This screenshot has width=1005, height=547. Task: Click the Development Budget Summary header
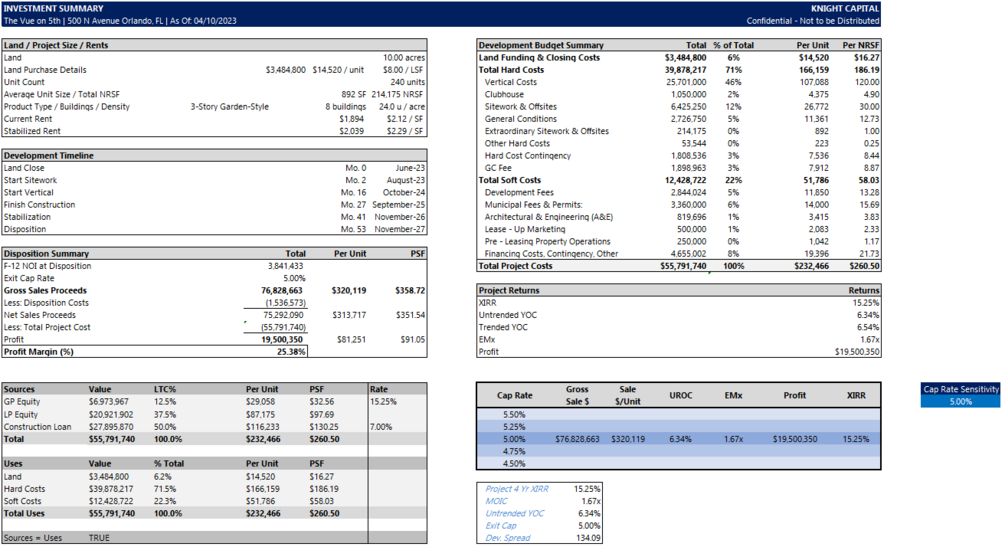[x=541, y=46]
